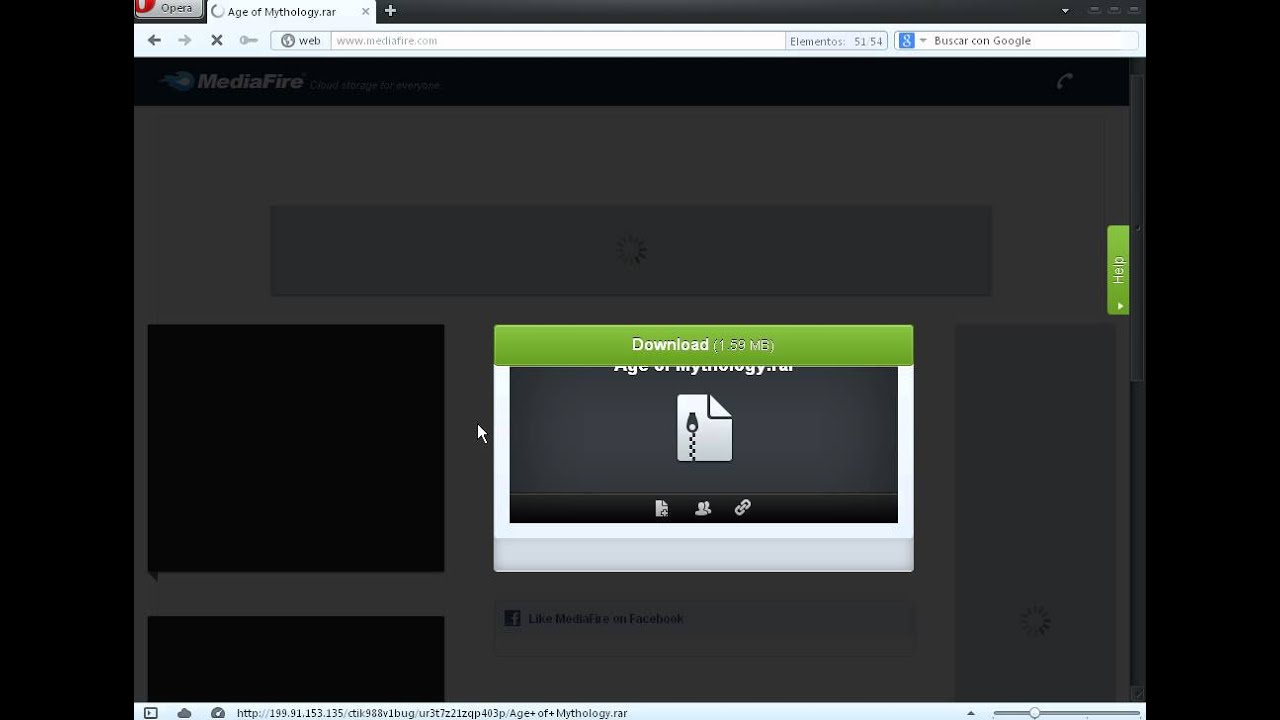1280x720 pixels.
Task: Stop loading the page with X
Action: 216,40
